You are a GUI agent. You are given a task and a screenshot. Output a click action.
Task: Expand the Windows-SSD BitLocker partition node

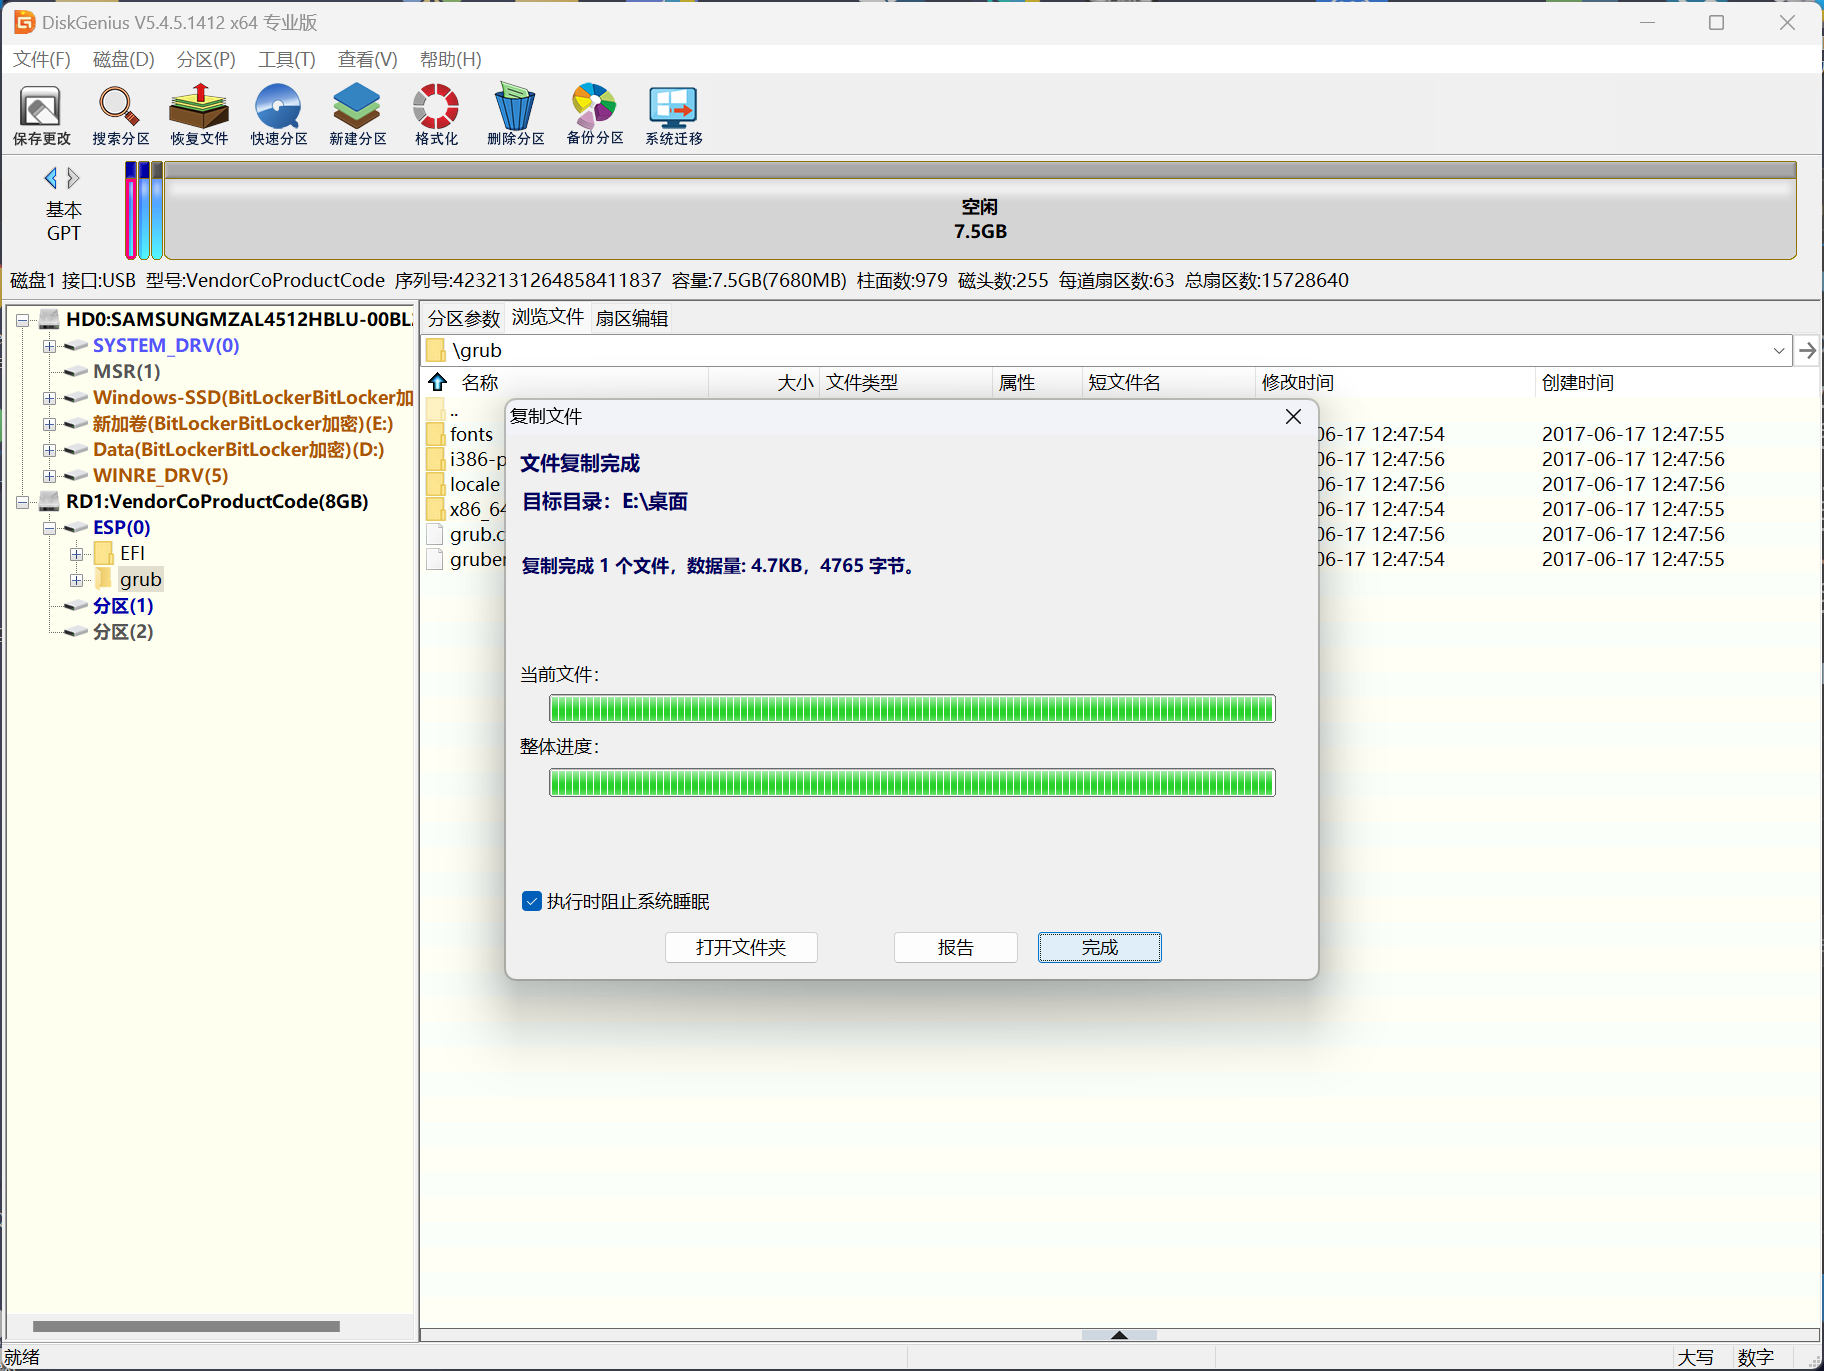tap(49, 398)
